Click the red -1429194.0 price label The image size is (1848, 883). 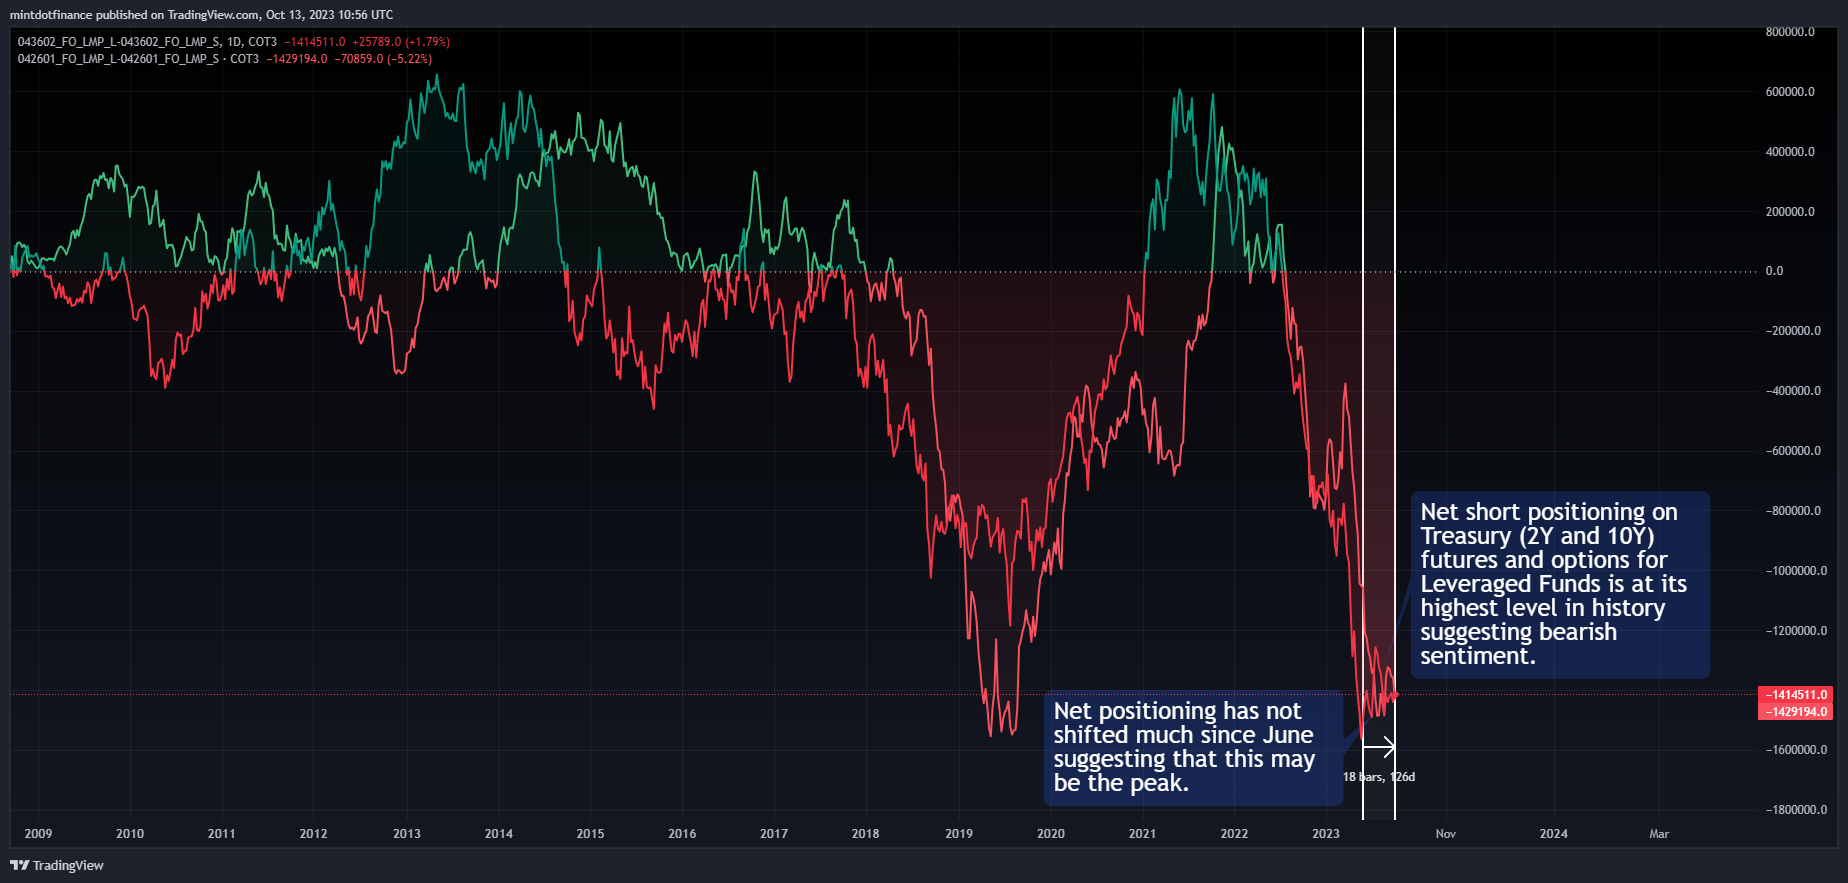[1795, 712]
